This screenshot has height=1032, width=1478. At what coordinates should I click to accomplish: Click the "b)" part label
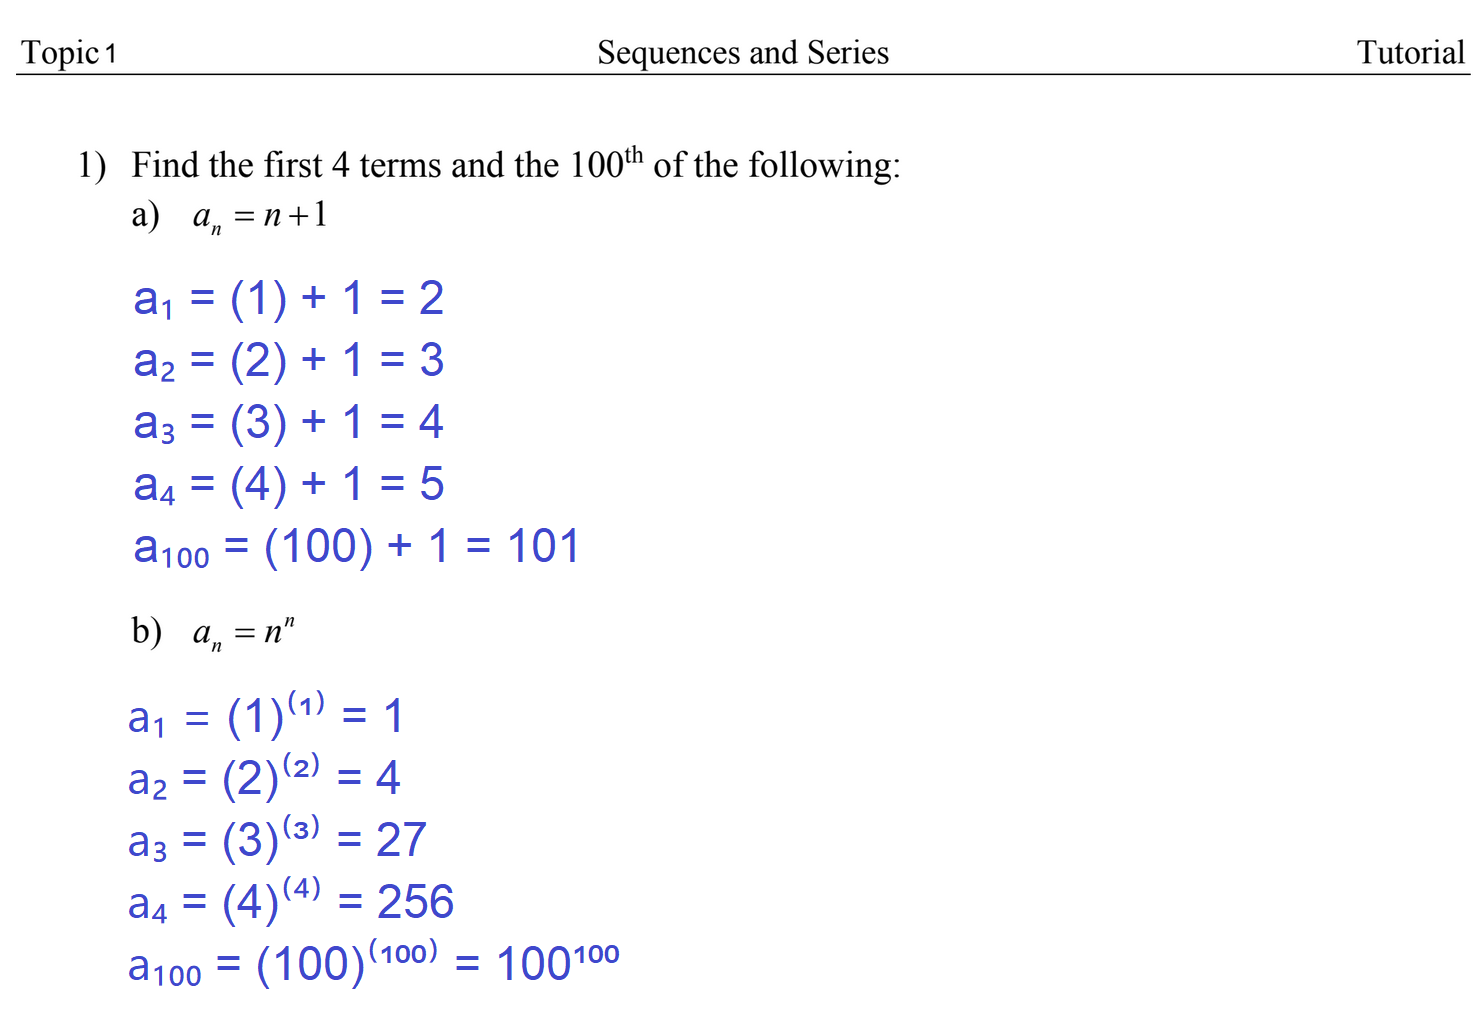tap(146, 631)
